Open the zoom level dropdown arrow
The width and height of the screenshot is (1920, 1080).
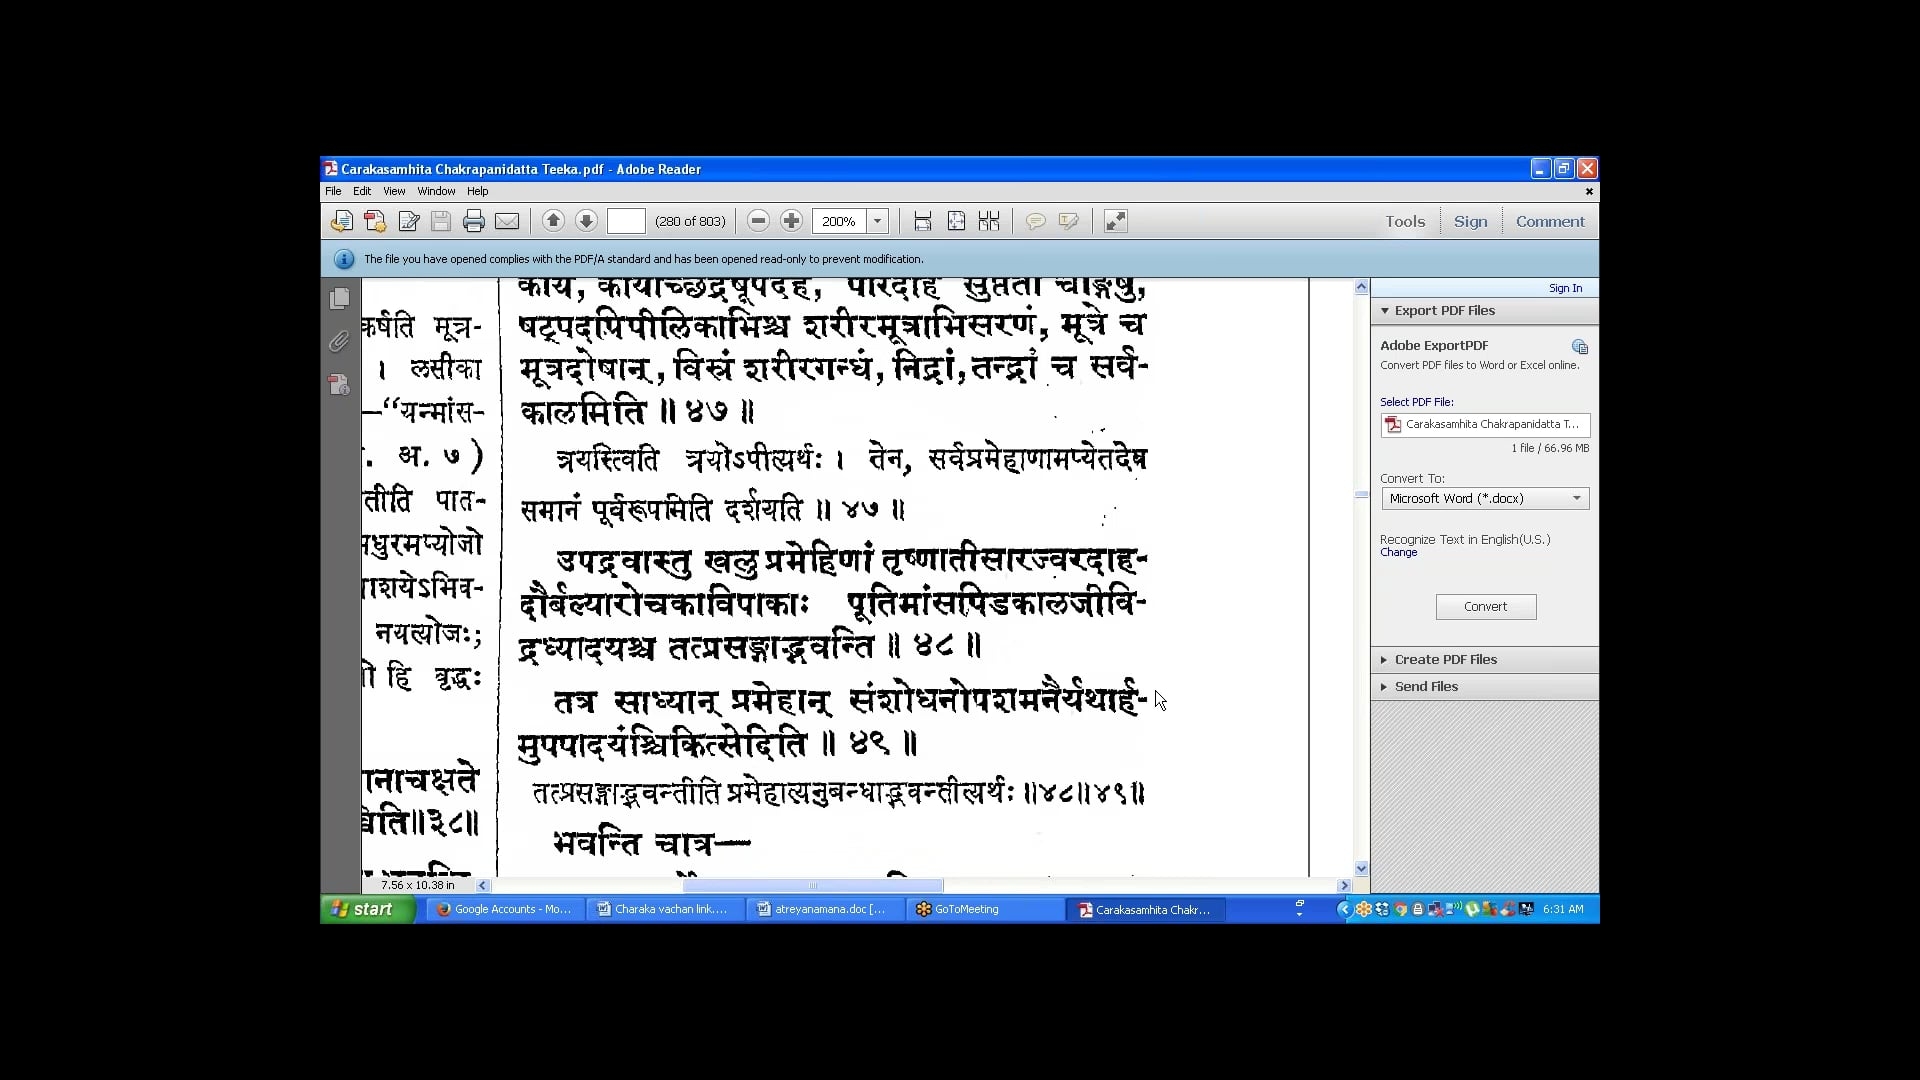point(877,221)
